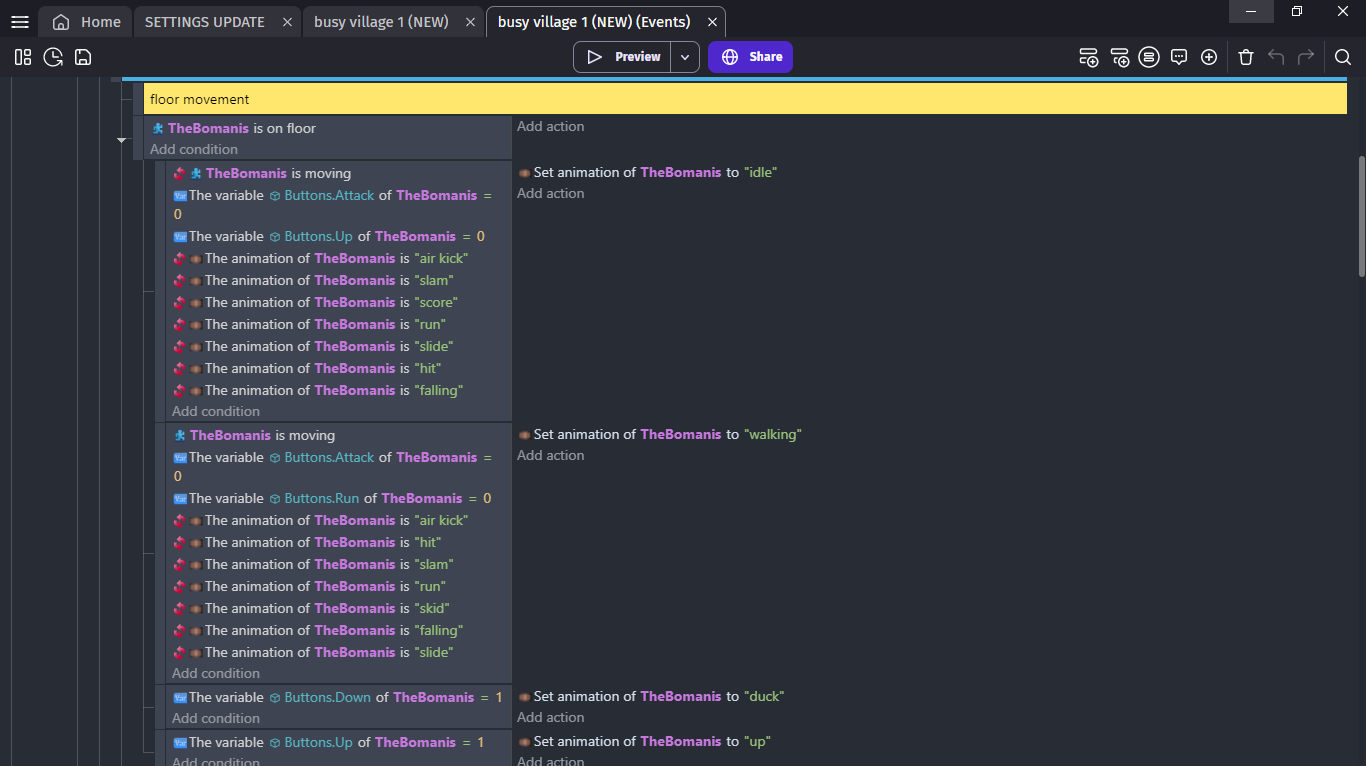Collapse the 'TheBomanis is on floor' event
Screen dimensions: 1366x766
[x=122, y=140]
